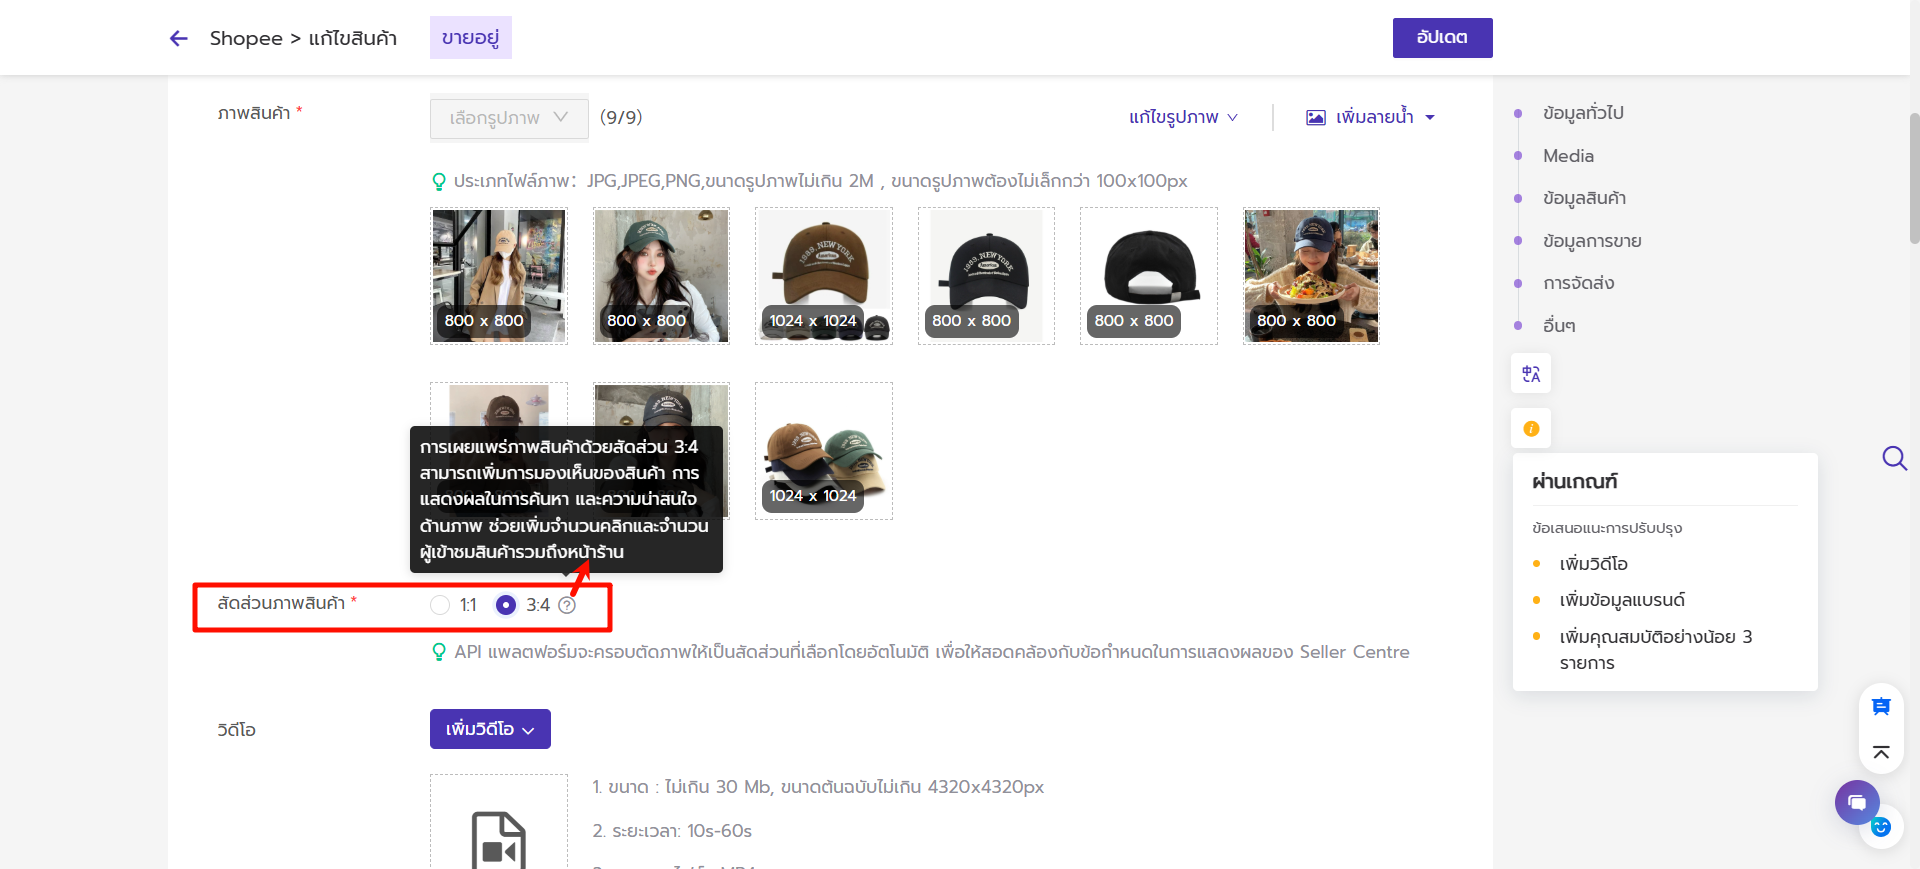This screenshot has height=869, width=1920.
Task: Open the เลือกรูปภาพ dropdown
Action: (x=509, y=118)
